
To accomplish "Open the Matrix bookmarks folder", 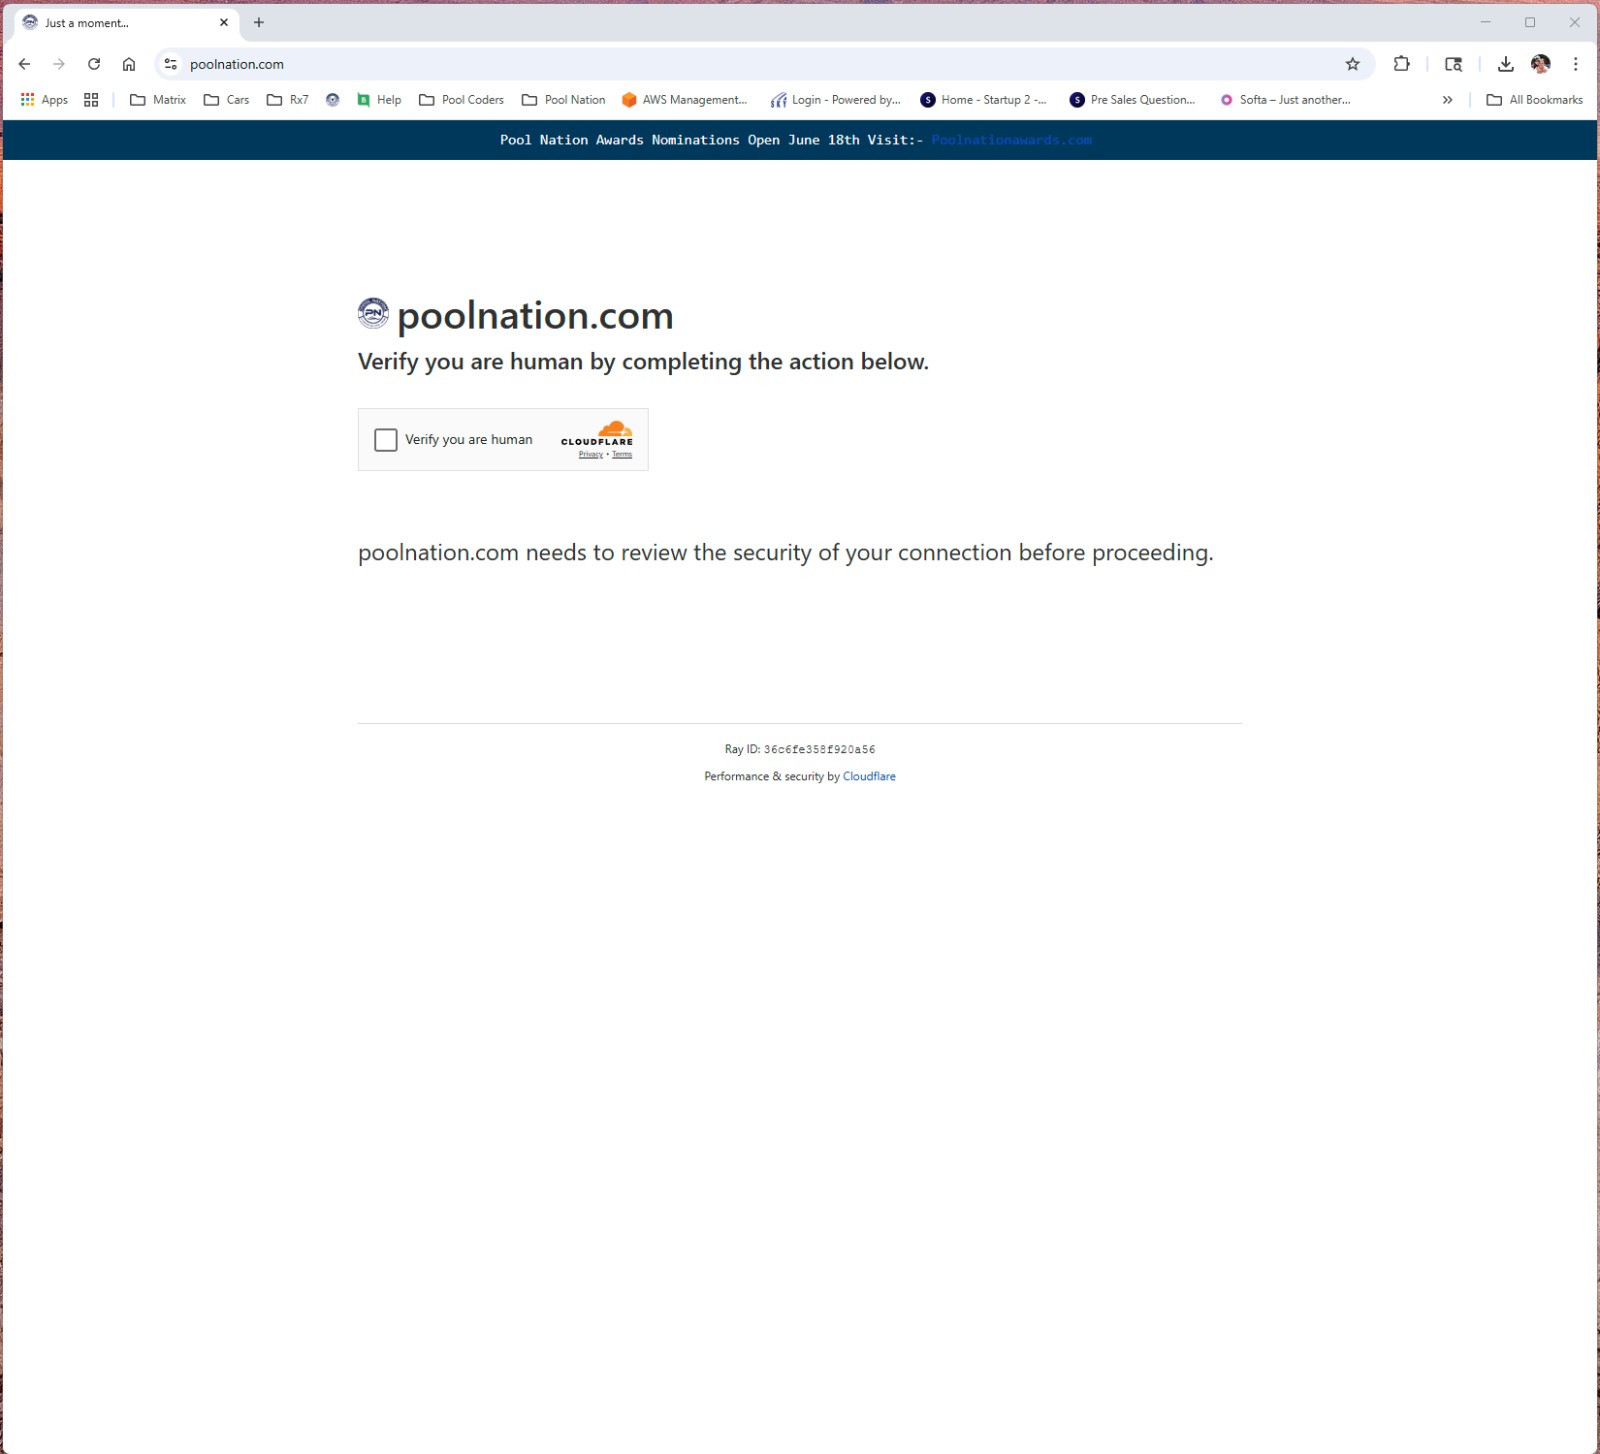I will [158, 100].
